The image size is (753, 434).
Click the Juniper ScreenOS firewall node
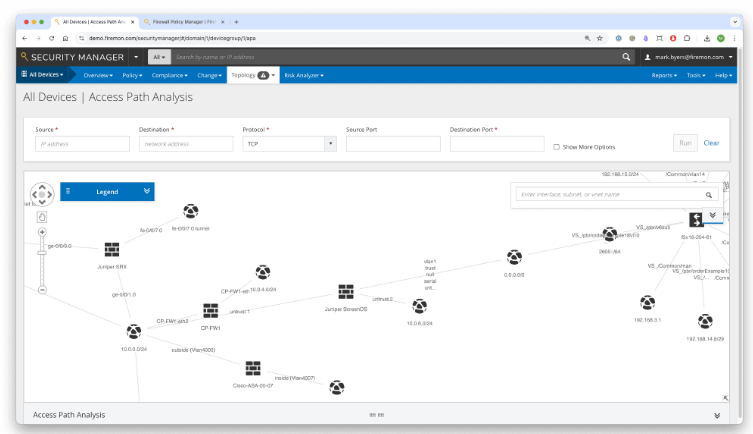click(x=346, y=291)
